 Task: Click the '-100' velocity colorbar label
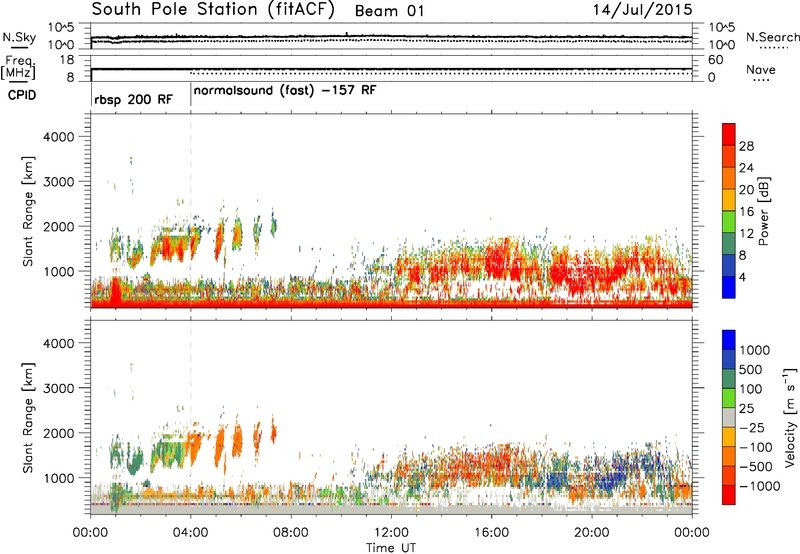tap(756, 447)
